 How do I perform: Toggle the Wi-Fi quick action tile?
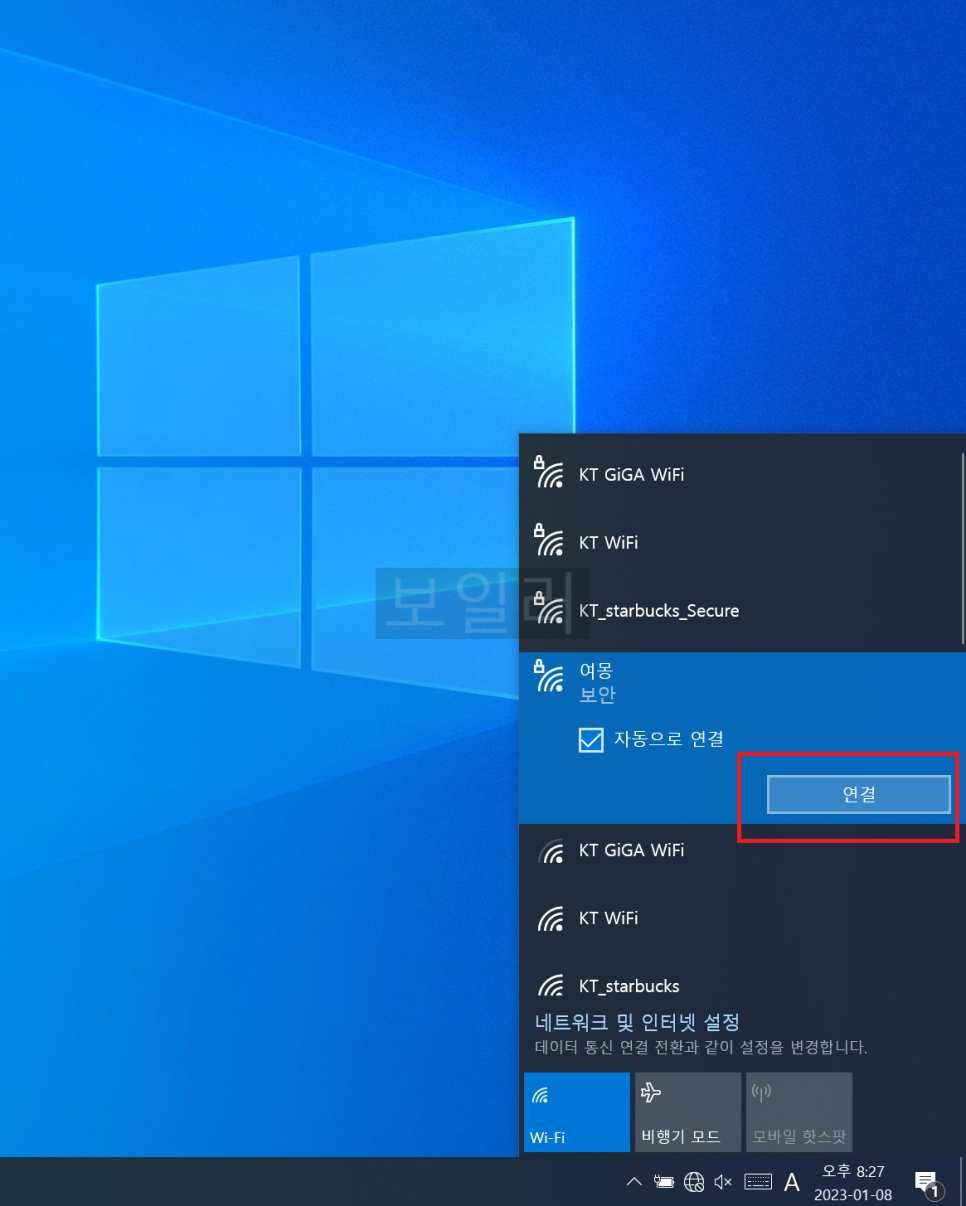pos(576,1111)
